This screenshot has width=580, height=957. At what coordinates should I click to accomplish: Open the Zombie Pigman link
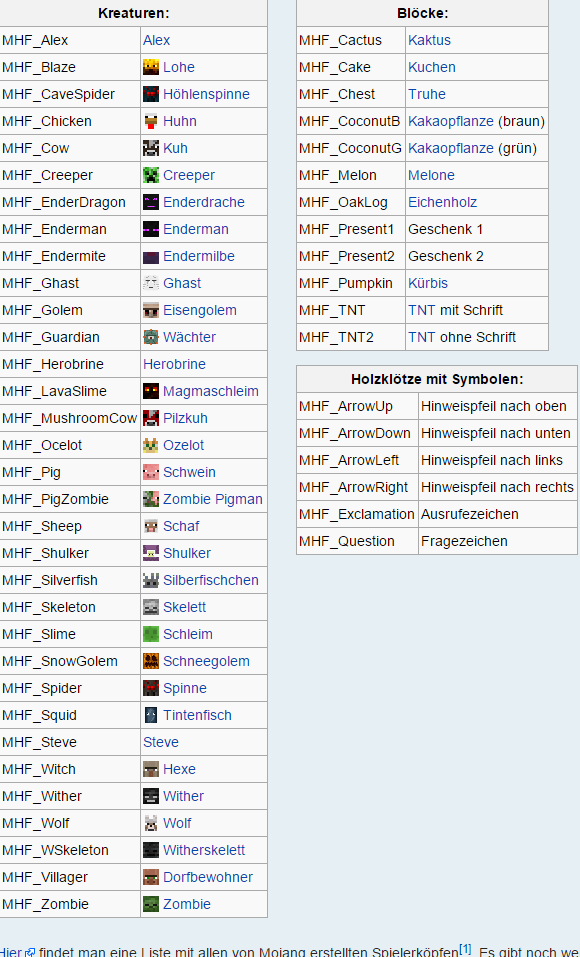[x=212, y=499]
